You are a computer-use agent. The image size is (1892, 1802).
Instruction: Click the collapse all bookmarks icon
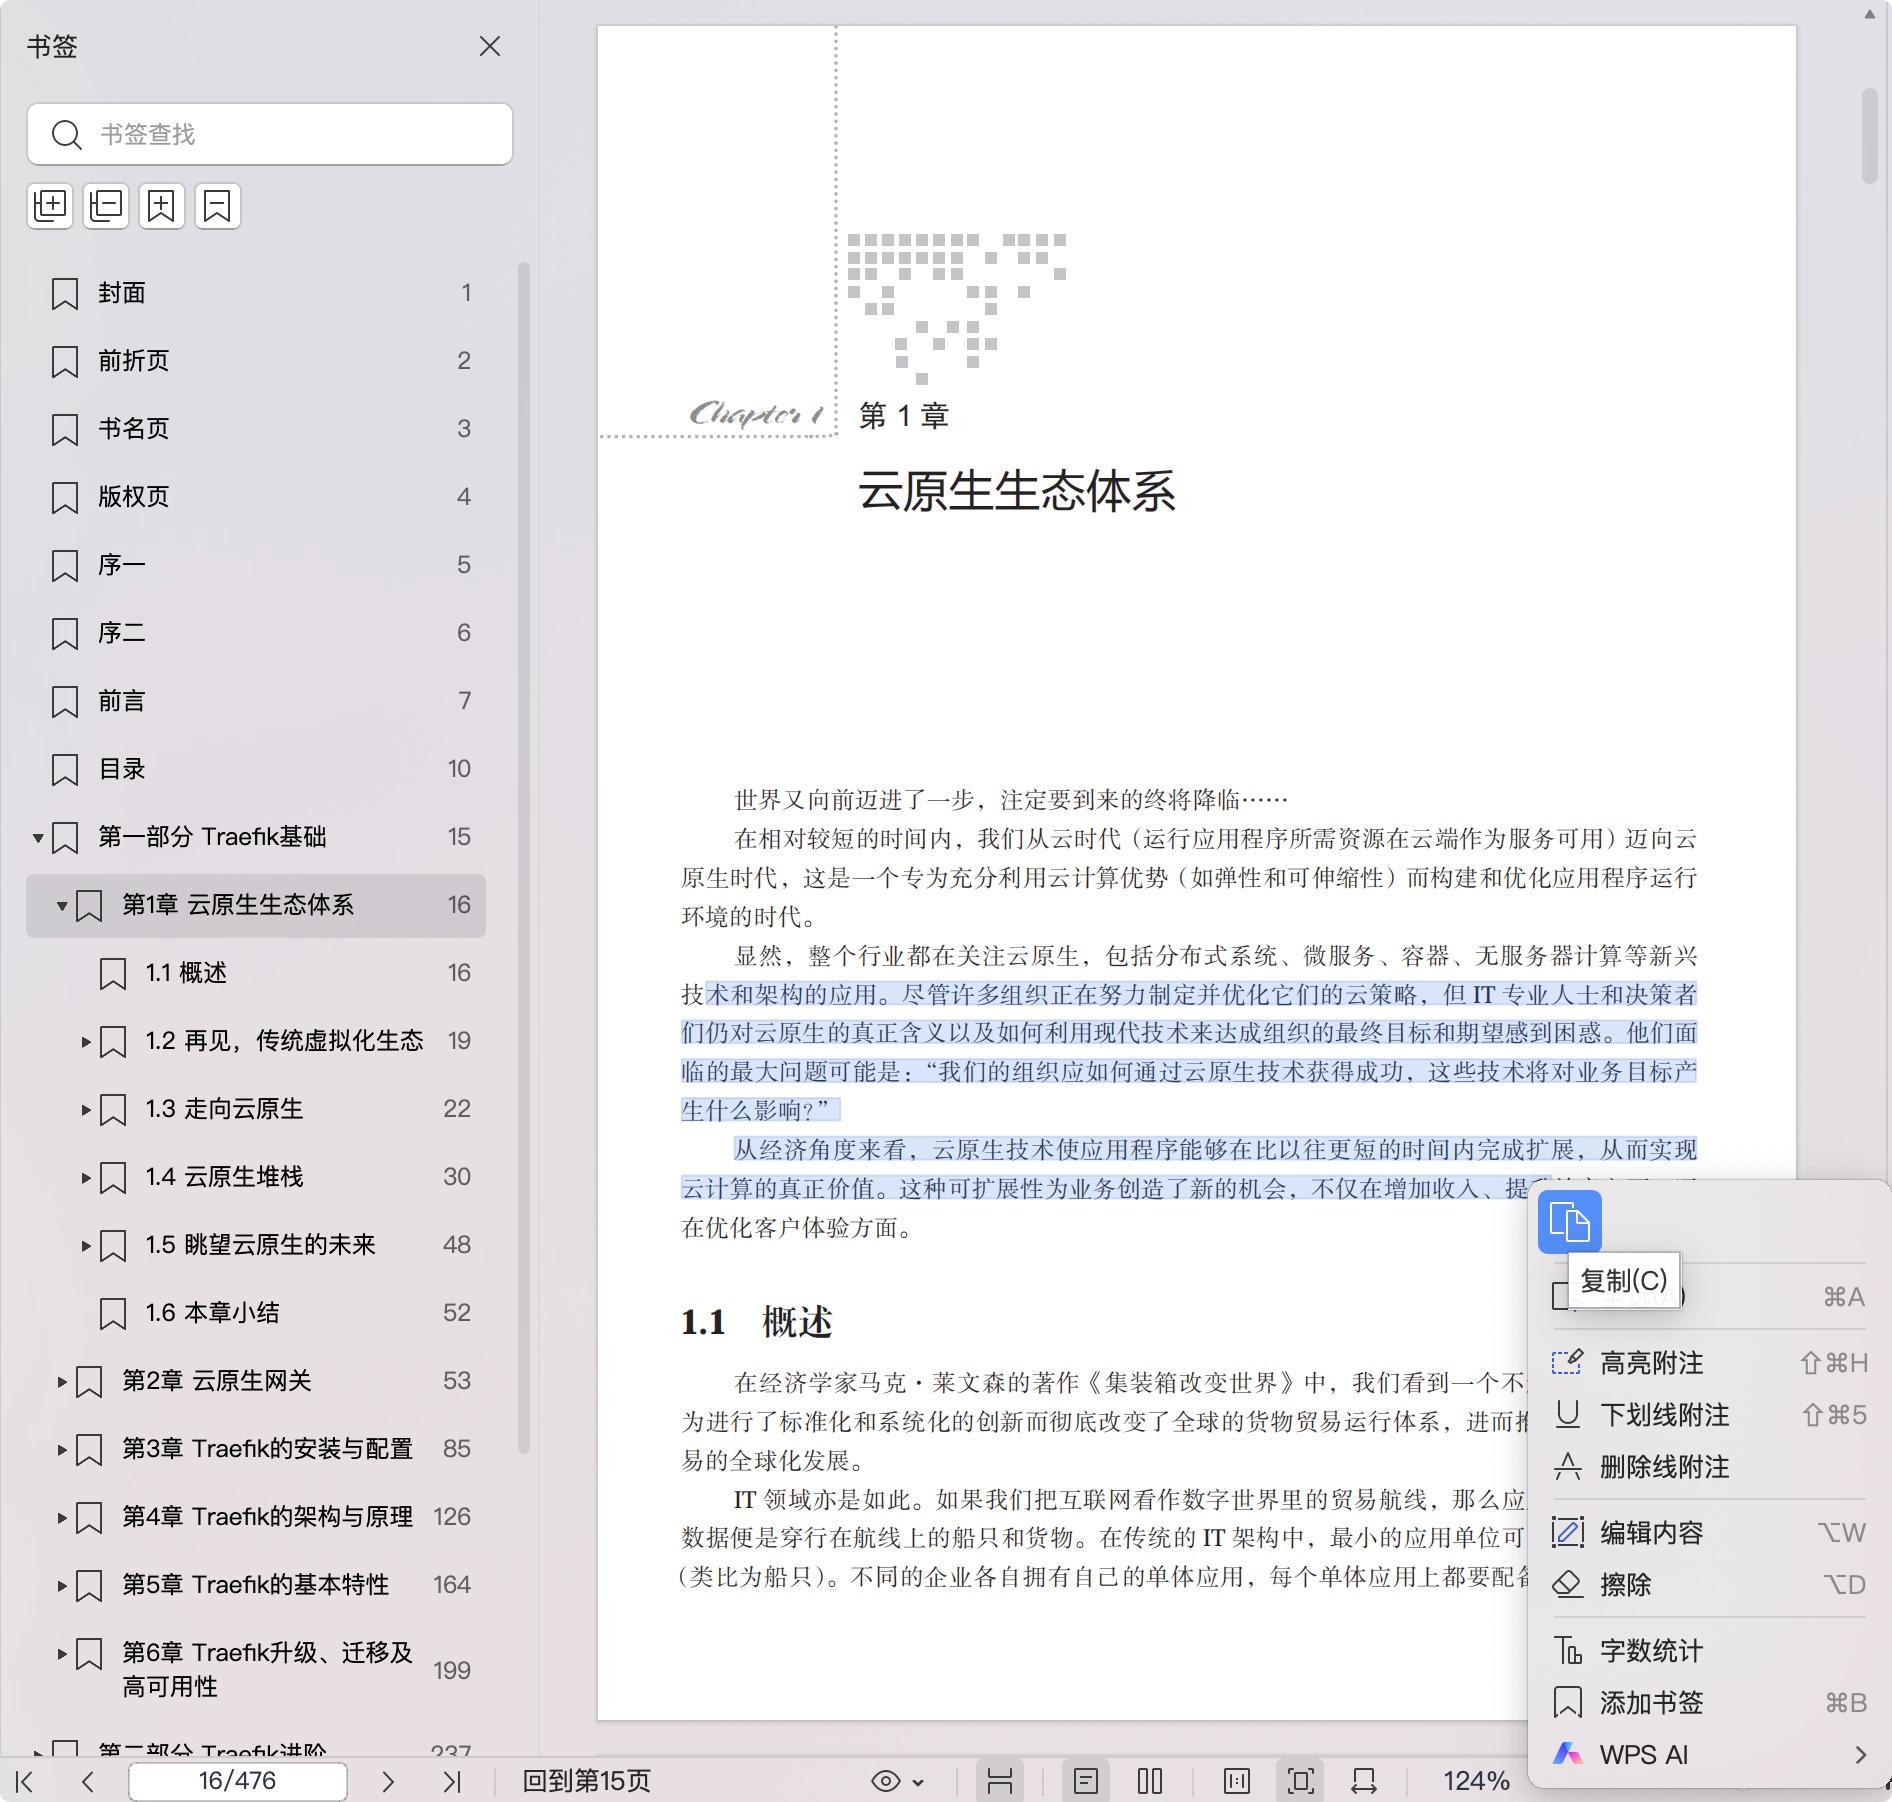coord(106,206)
